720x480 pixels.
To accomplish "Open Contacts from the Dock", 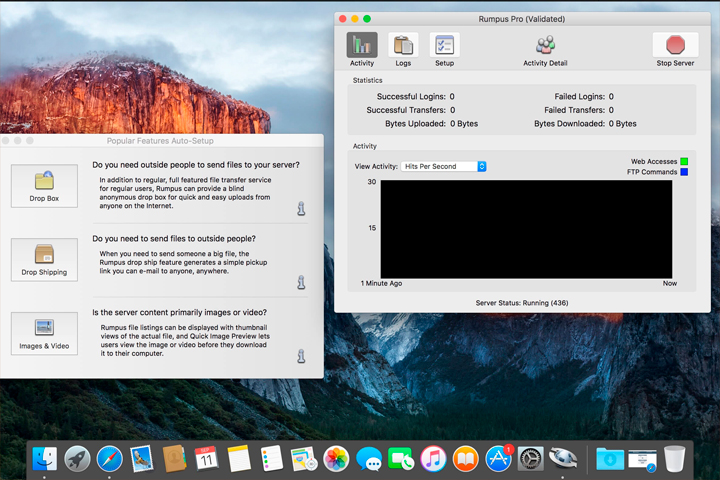I will coord(174,458).
